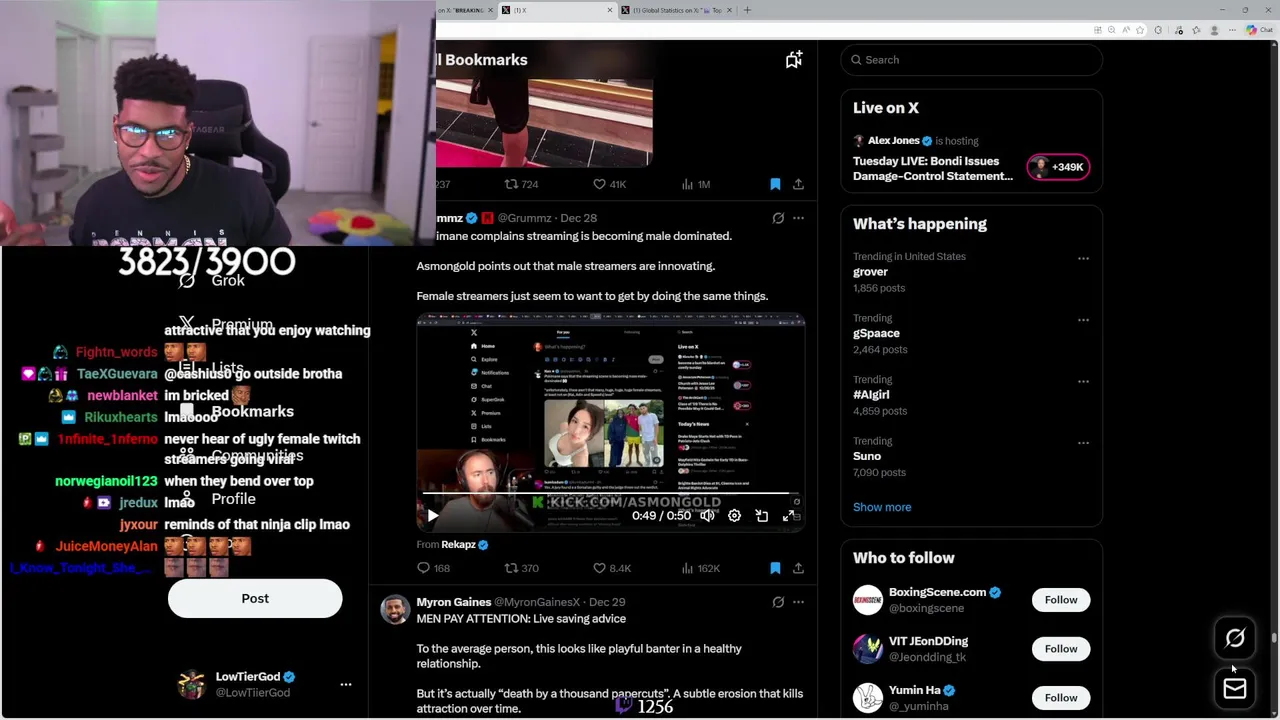Viewport: 1280px width, 720px height.
Task: Open video settings gear
Action: tap(734, 516)
